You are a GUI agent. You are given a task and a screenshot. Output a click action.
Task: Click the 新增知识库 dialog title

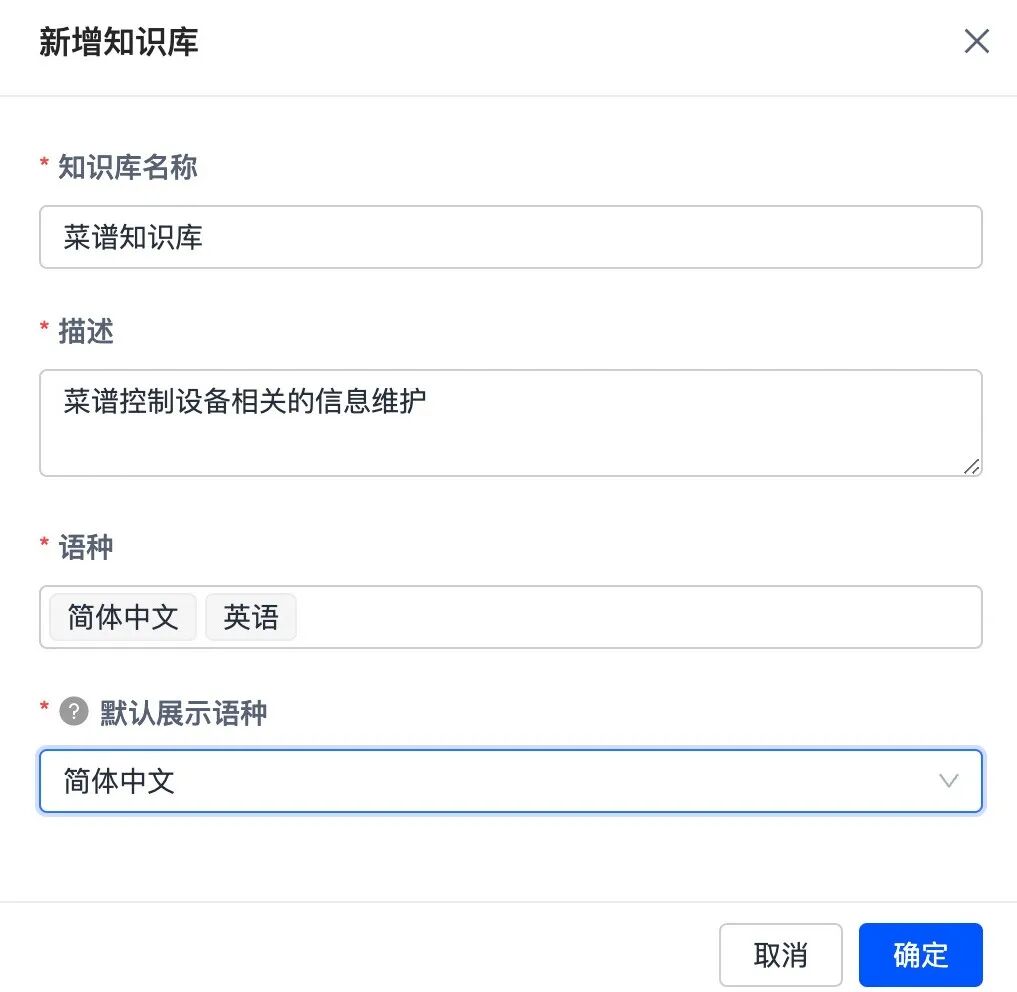tap(119, 42)
